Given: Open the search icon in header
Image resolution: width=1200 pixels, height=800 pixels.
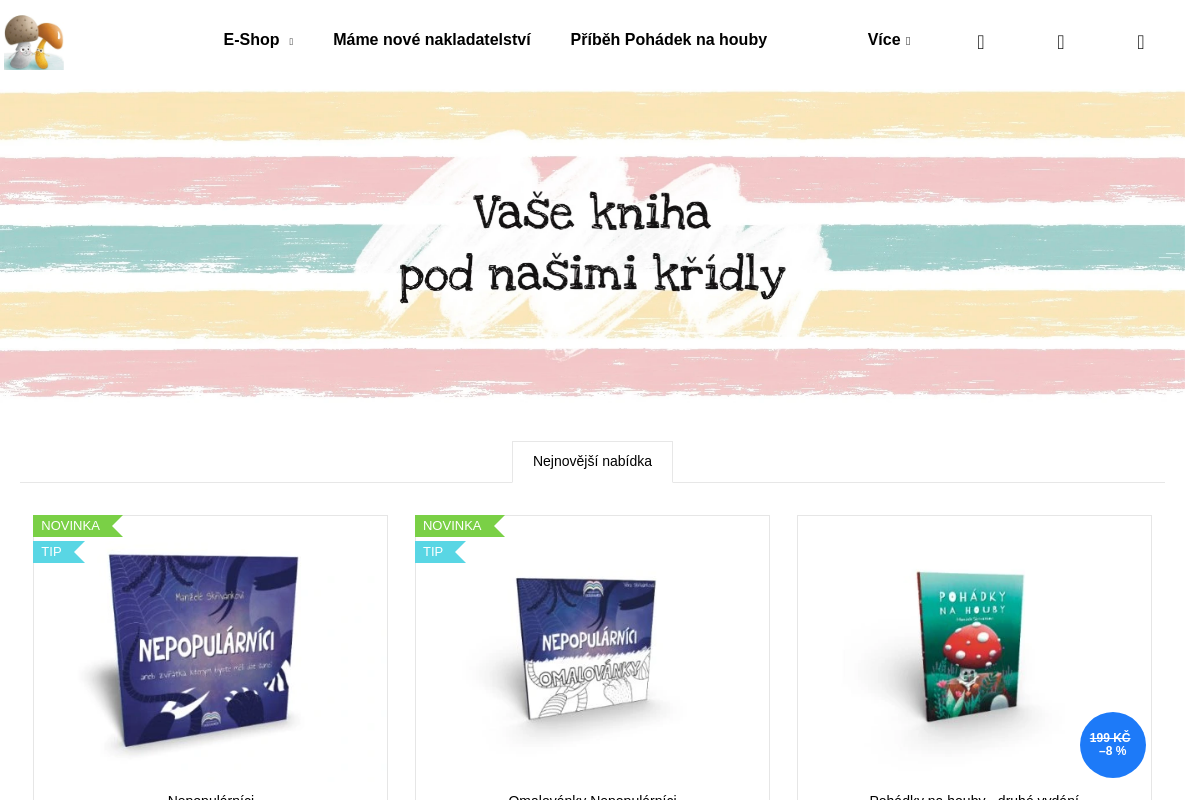Looking at the screenshot, I should click(981, 42).
